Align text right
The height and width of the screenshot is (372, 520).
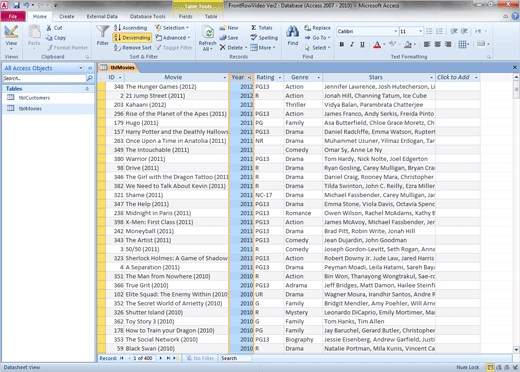[x=448, y=44]
